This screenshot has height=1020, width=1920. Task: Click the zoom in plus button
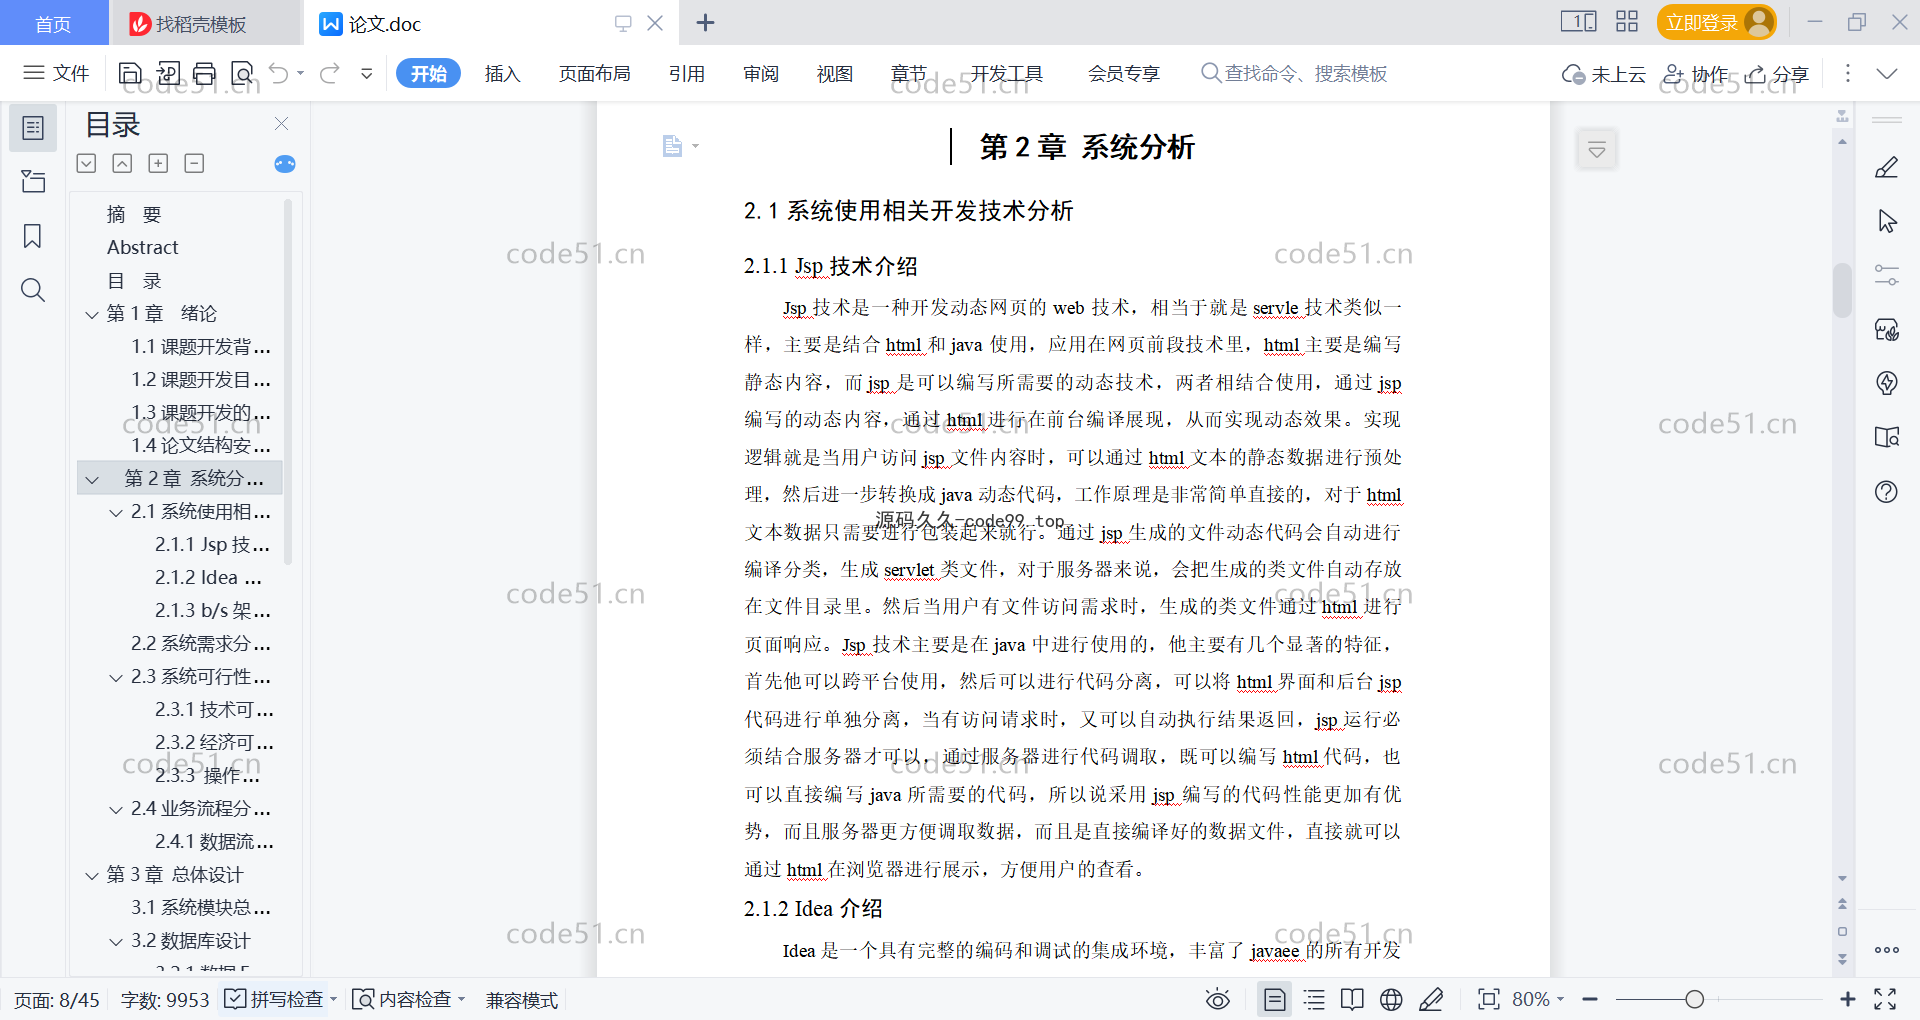point(1848,999)
